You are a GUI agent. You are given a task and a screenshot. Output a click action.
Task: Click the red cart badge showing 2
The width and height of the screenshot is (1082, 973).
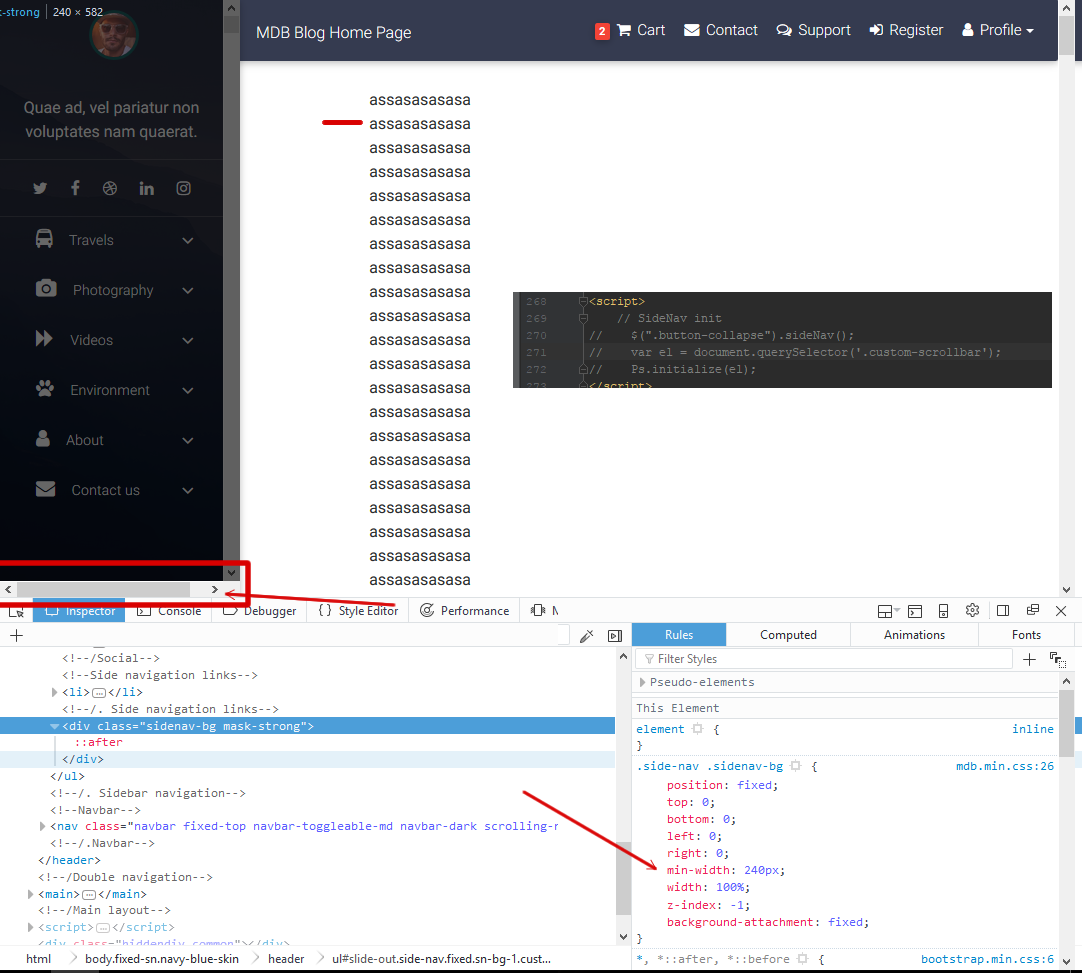pyautogui.click(x=602, y=31)
